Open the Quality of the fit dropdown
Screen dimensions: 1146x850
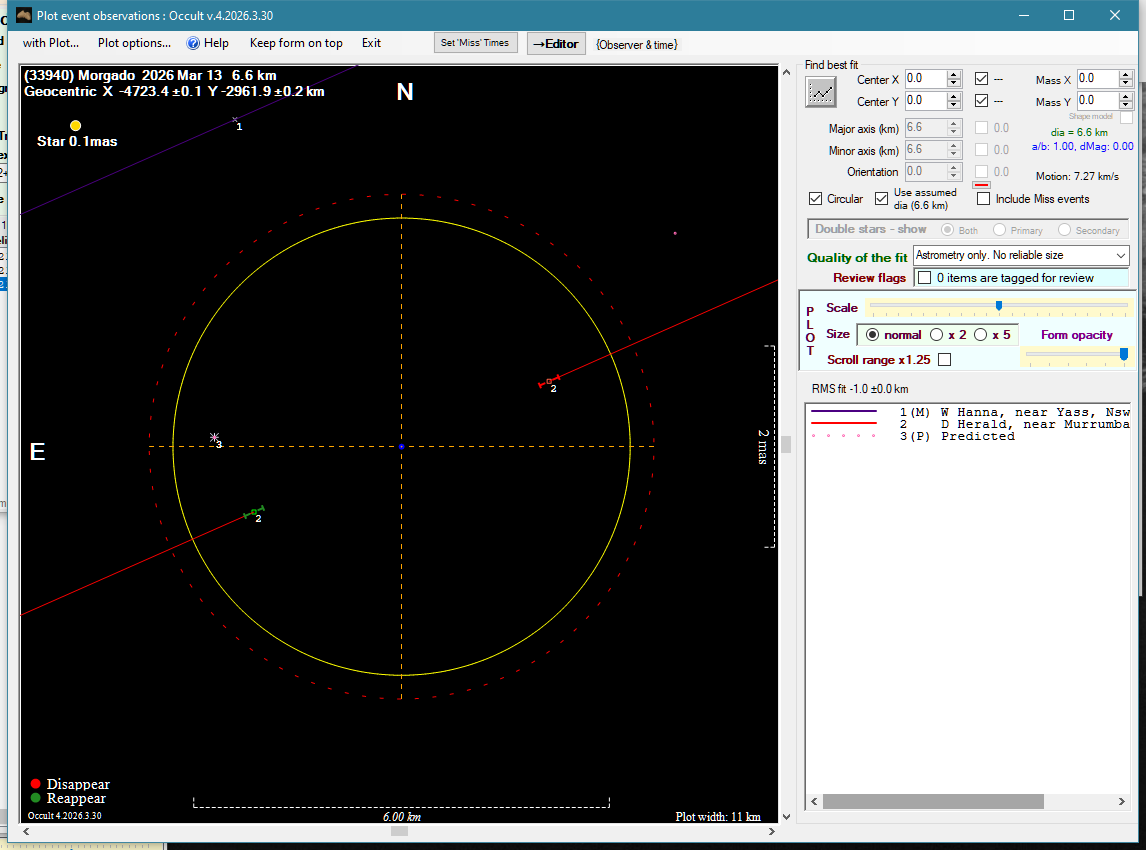click(1118, 256)
